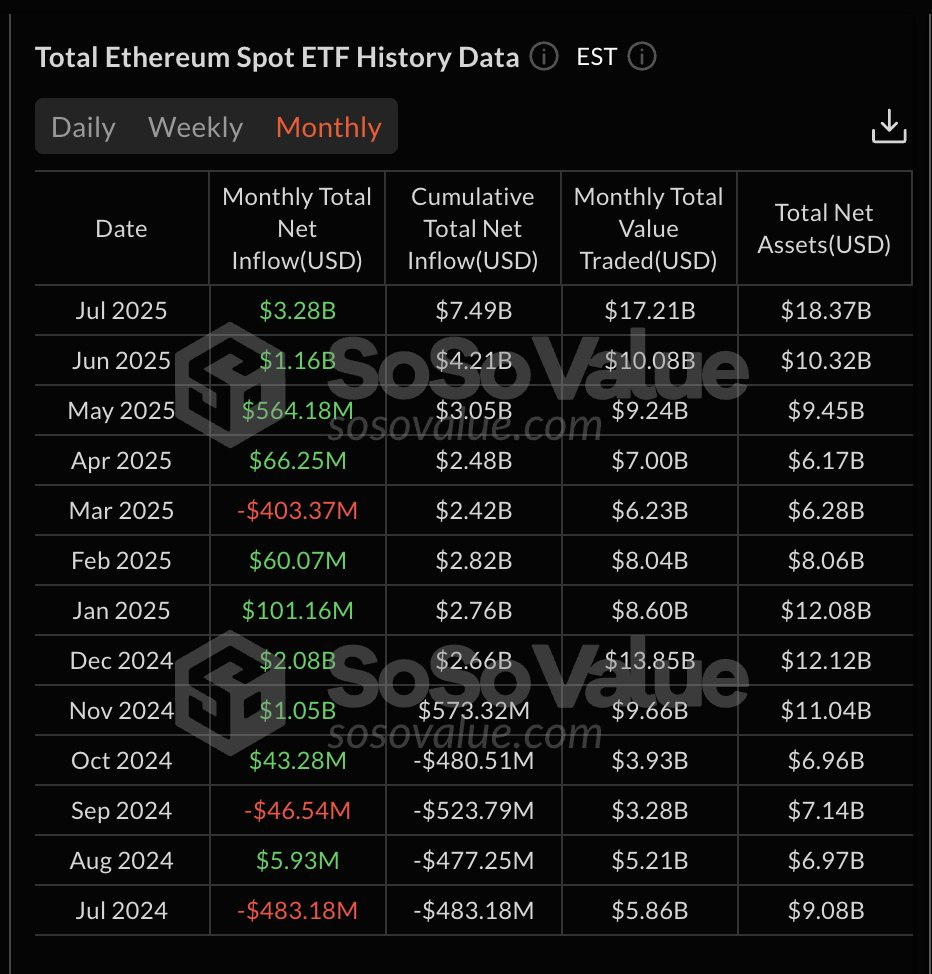The height and width of the screenshot is (974, 932).
Task: Click the $3.28B net inflow value
Action: click(297, 310)
